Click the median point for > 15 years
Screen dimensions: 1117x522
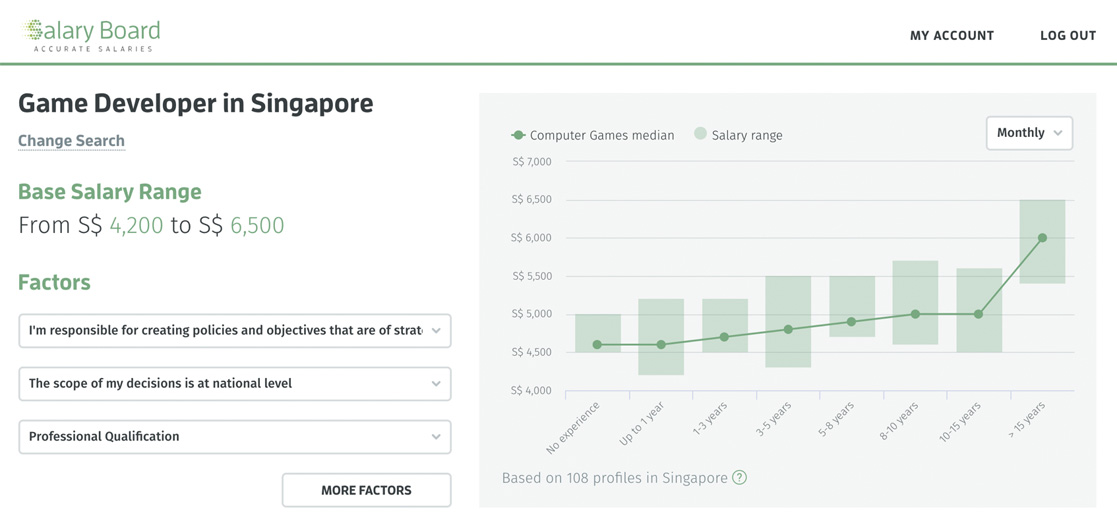point(1042,238)
